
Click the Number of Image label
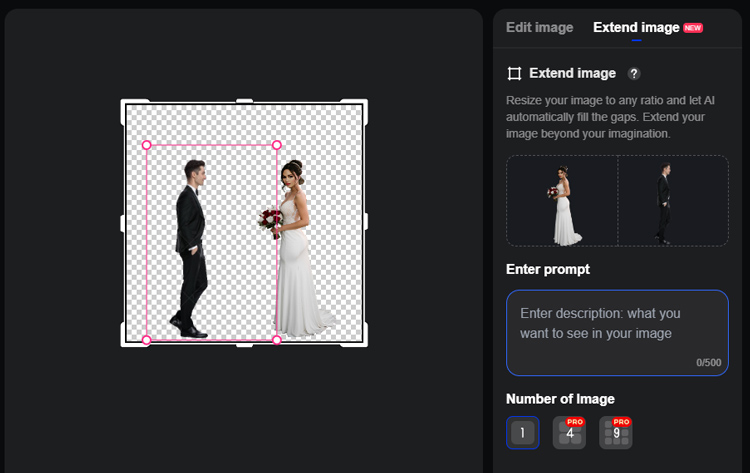coord(560,399)
